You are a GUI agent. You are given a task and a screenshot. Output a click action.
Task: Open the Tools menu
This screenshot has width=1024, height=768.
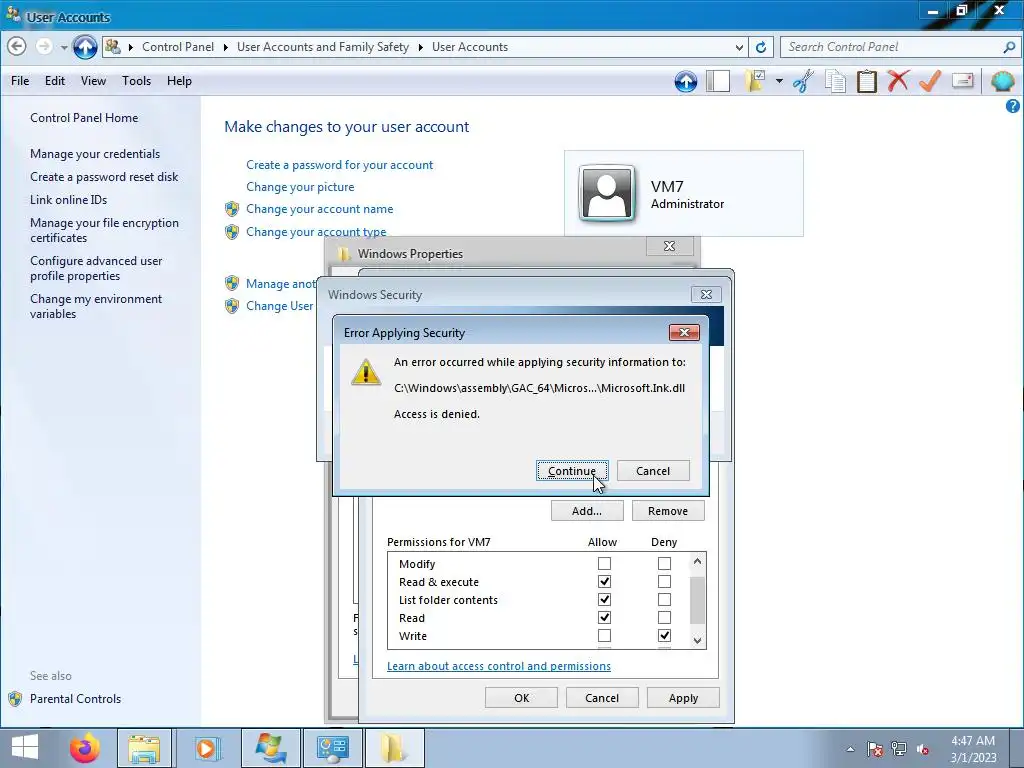(x=136, y=80)
